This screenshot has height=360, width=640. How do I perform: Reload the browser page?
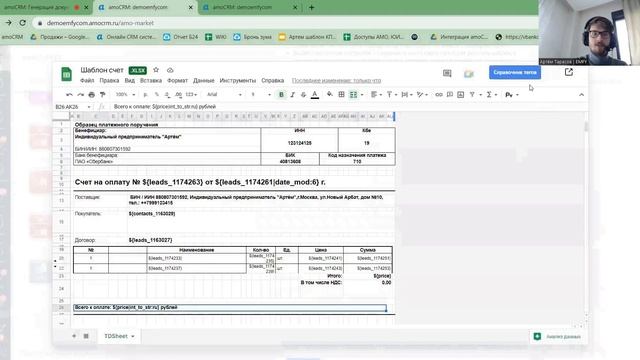[x=23, y=23]
